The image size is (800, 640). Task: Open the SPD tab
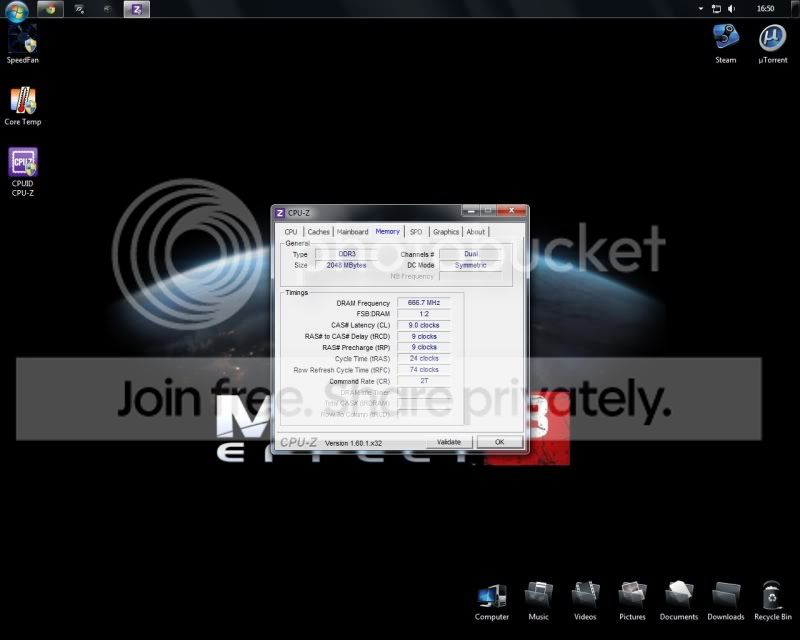pos(416,232)
